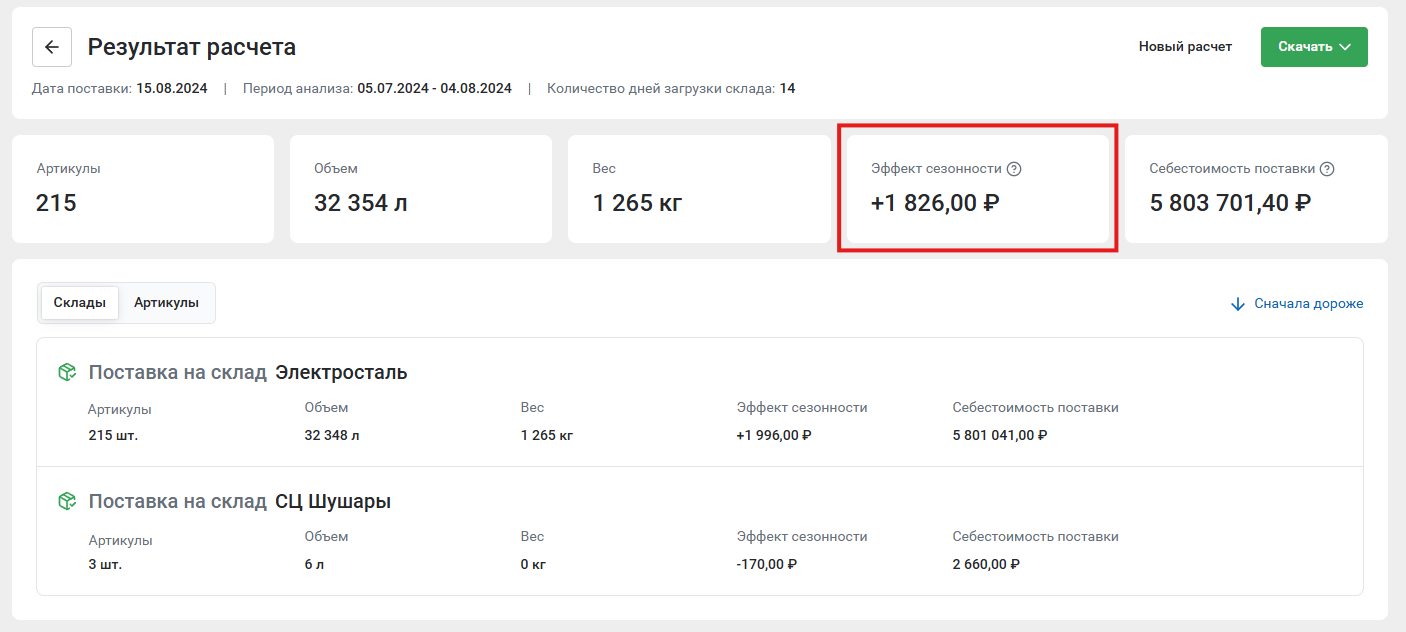The height and width of the screenshot is (632, 1406).
Task: Open the delivery cost price help icon
Action: click(1327, 169)
